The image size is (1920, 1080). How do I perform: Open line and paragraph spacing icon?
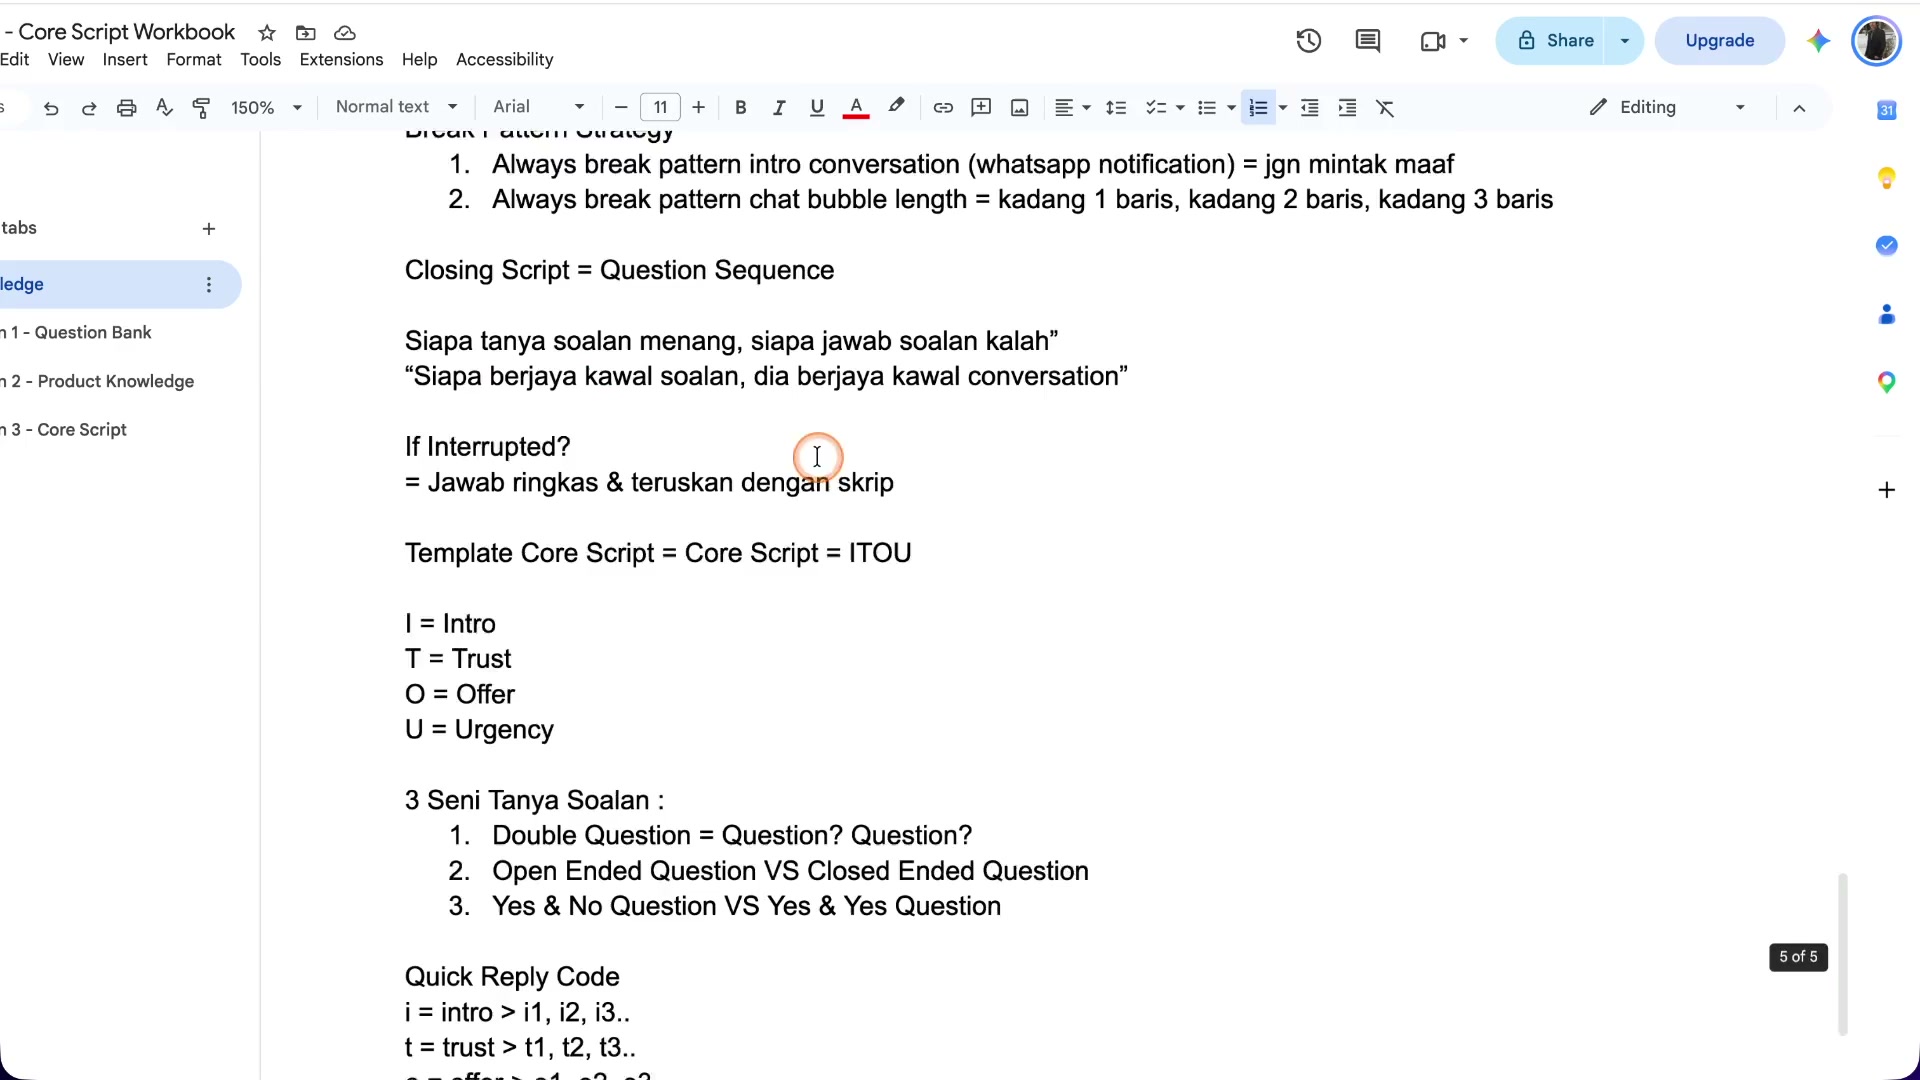1117,108
